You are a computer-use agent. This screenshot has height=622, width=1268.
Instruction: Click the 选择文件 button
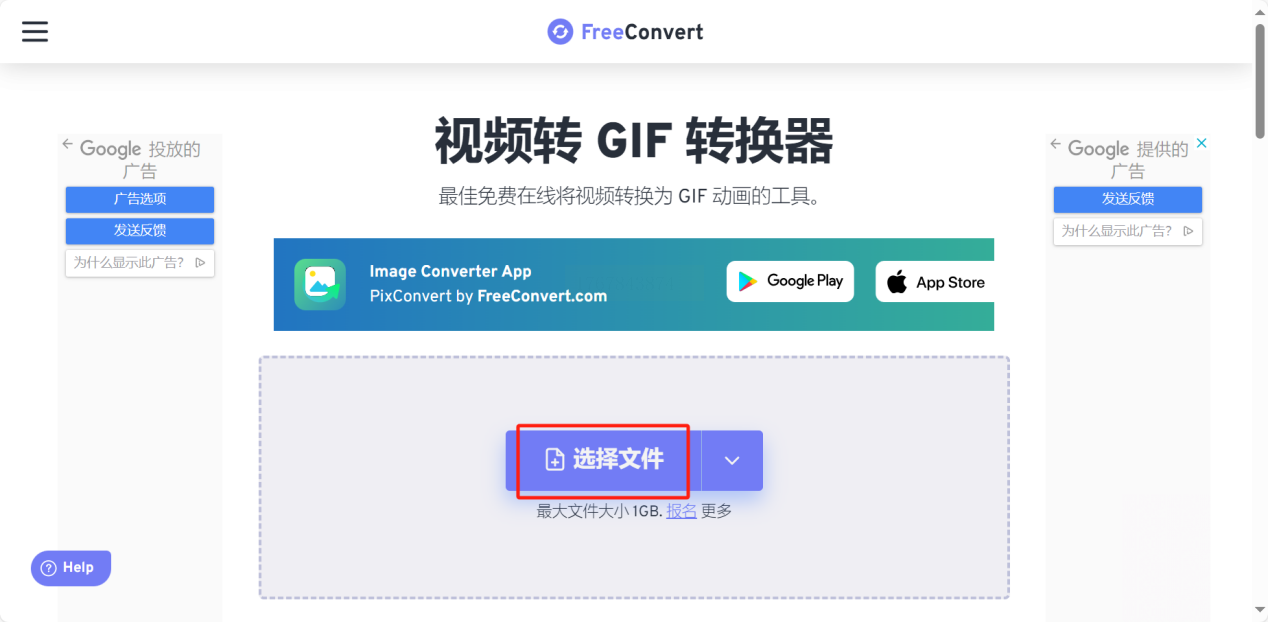603,460
